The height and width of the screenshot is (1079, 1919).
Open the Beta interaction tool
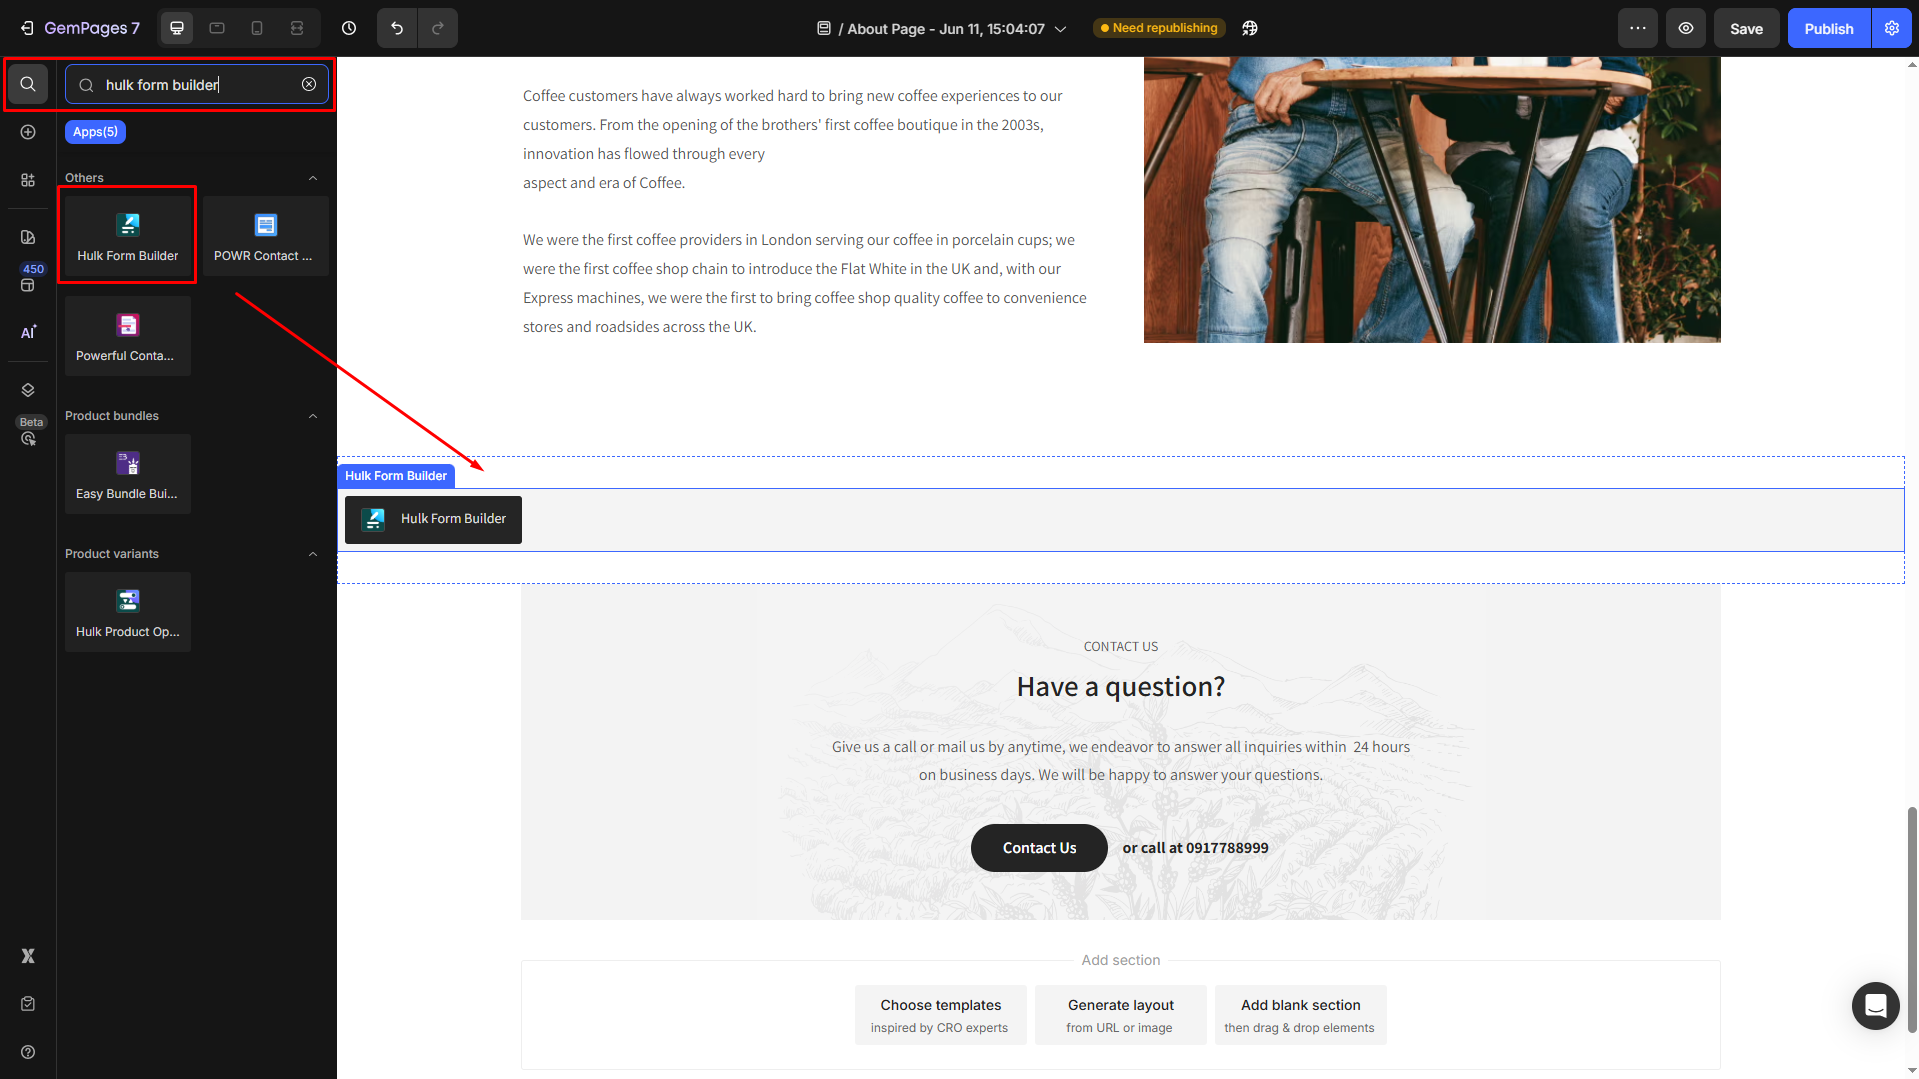coord(28,437)
